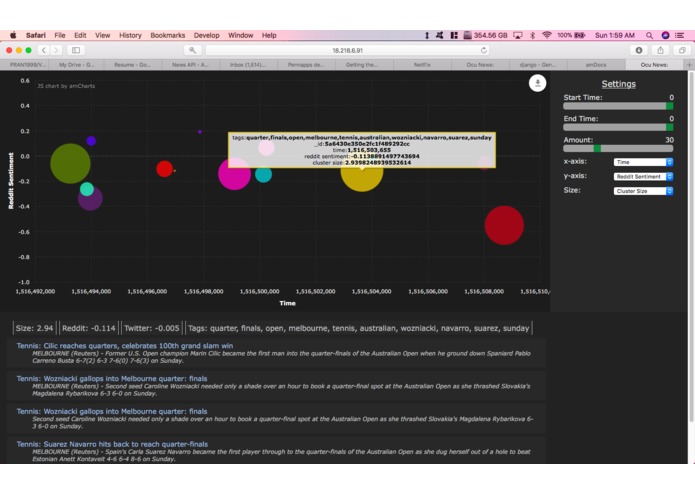Select the large dark red bubble
Screen dimensions: 695x494
[504, 225]
